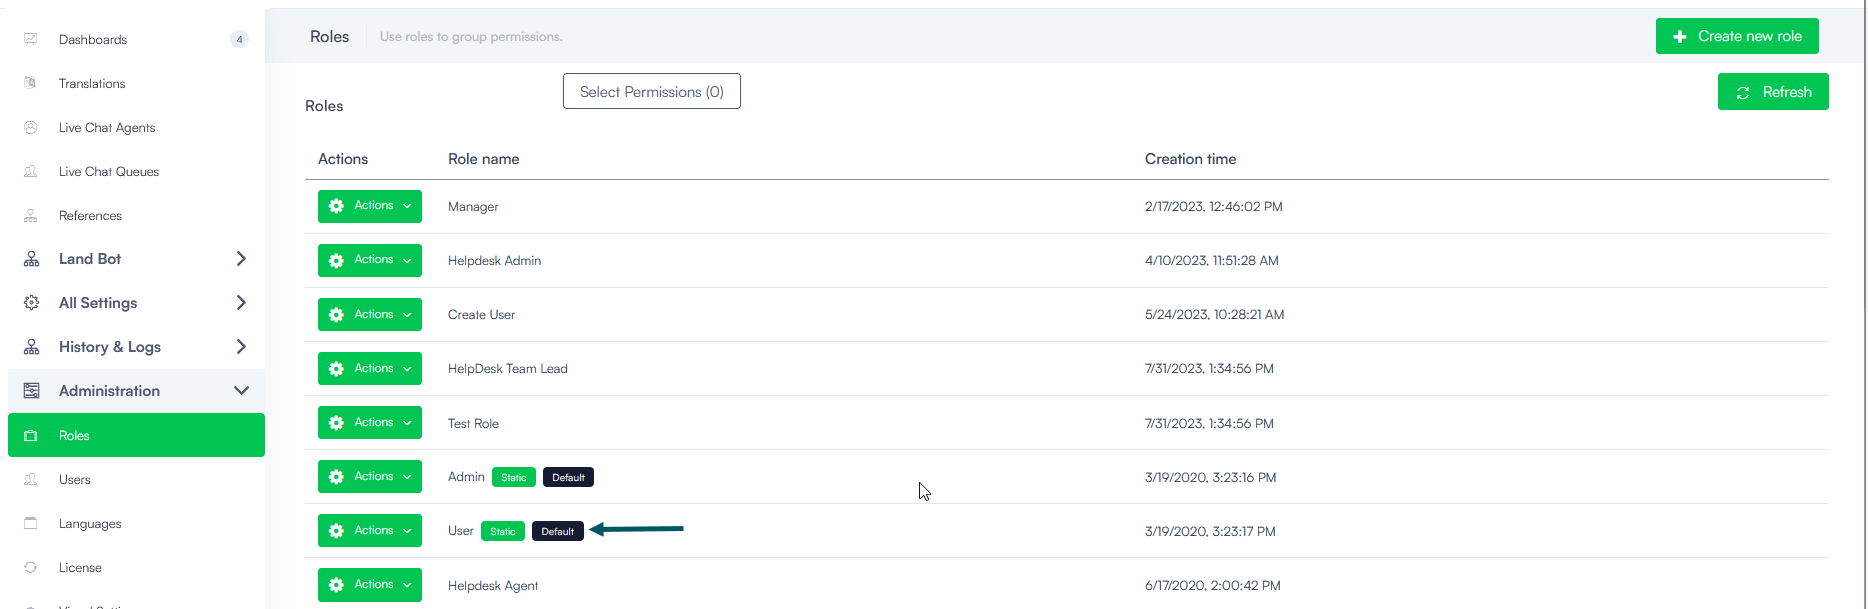Viewport: 1868px width, 609px height.
Task: Click the Users sidebar icon
Action: pyautogui.click(x=31, y=479)
